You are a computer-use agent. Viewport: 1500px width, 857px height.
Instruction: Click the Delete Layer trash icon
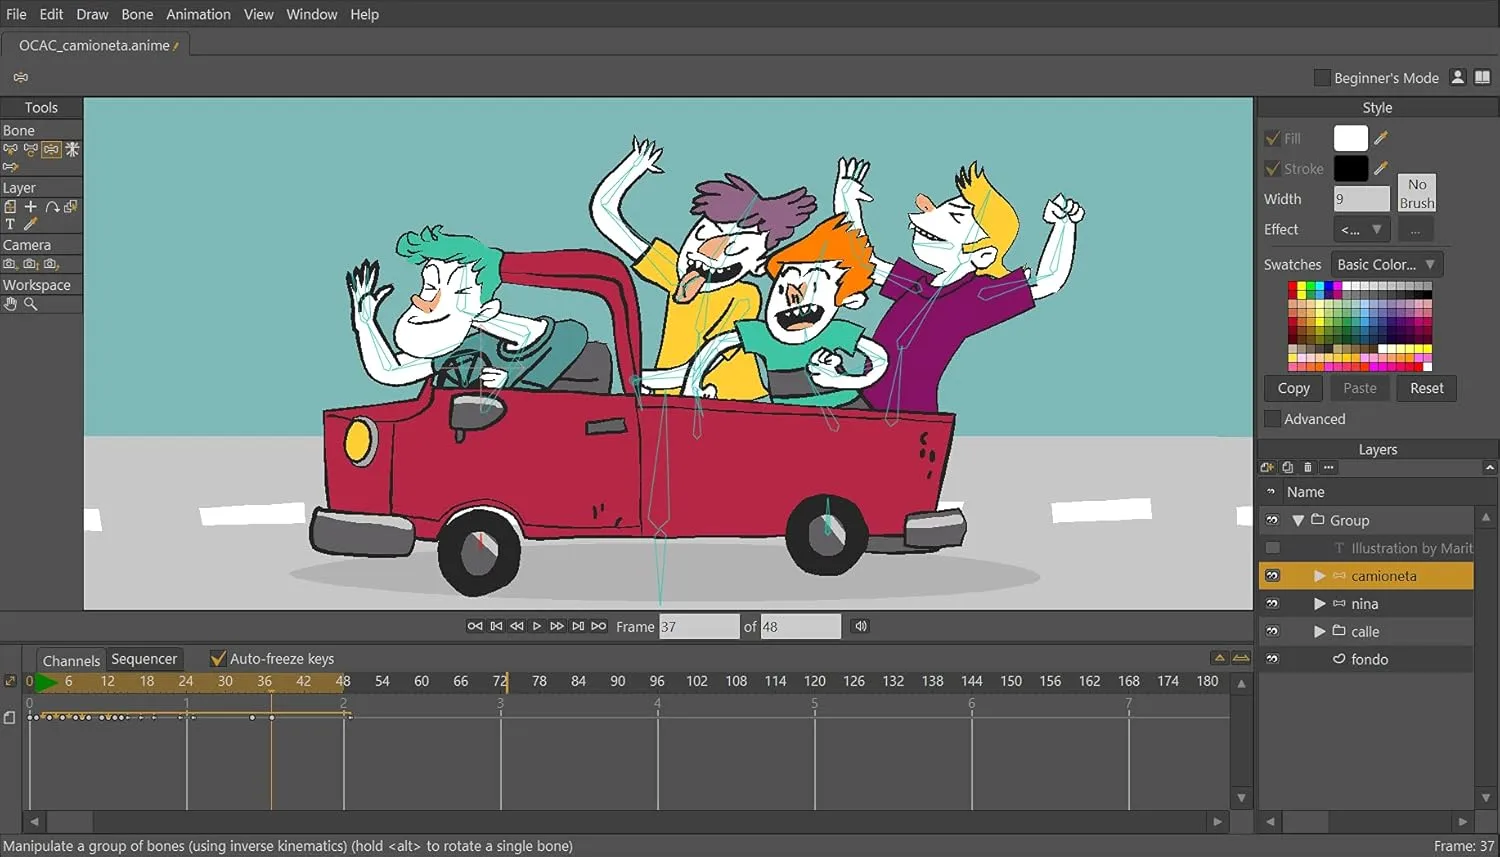(1307, 467)
